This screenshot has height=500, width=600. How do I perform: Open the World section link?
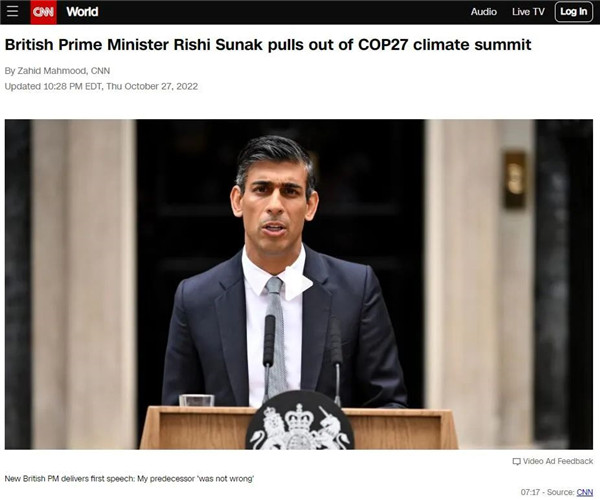pos(82,12)
